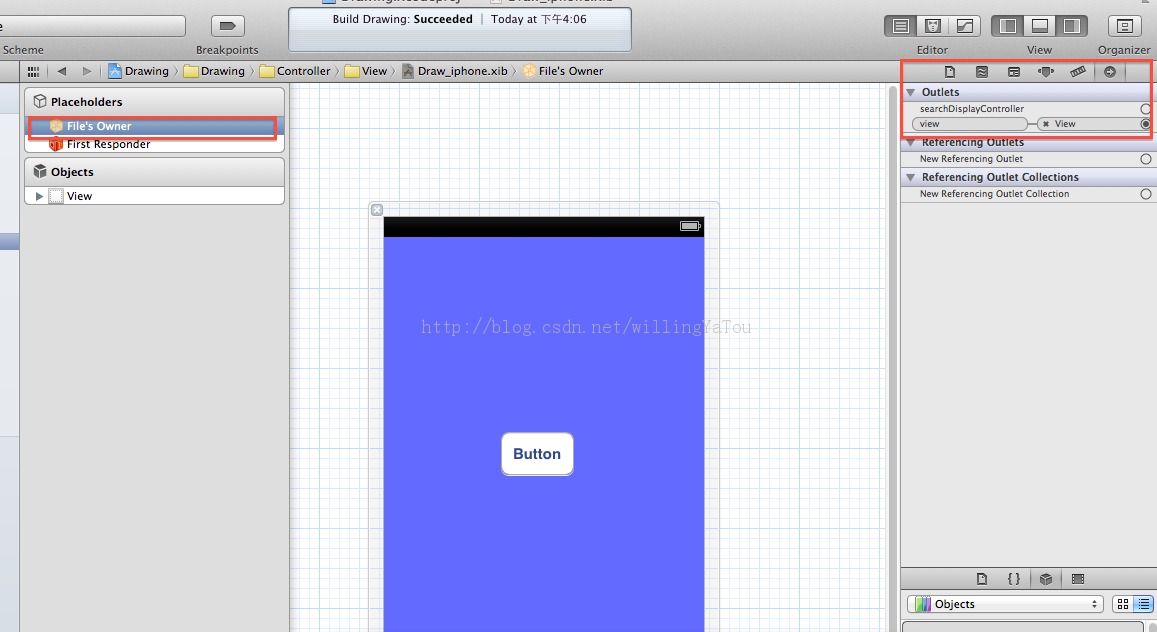Click the searchDisplayController outlet connection circle
Image resolution: width=1157 pixels, height=632 pixels.
pos(1145,109)
